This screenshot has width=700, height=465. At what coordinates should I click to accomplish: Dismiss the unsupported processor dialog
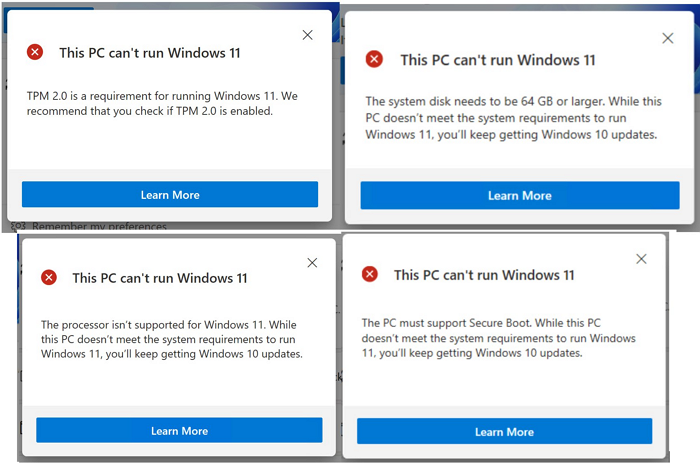click(x=312, y=263)
